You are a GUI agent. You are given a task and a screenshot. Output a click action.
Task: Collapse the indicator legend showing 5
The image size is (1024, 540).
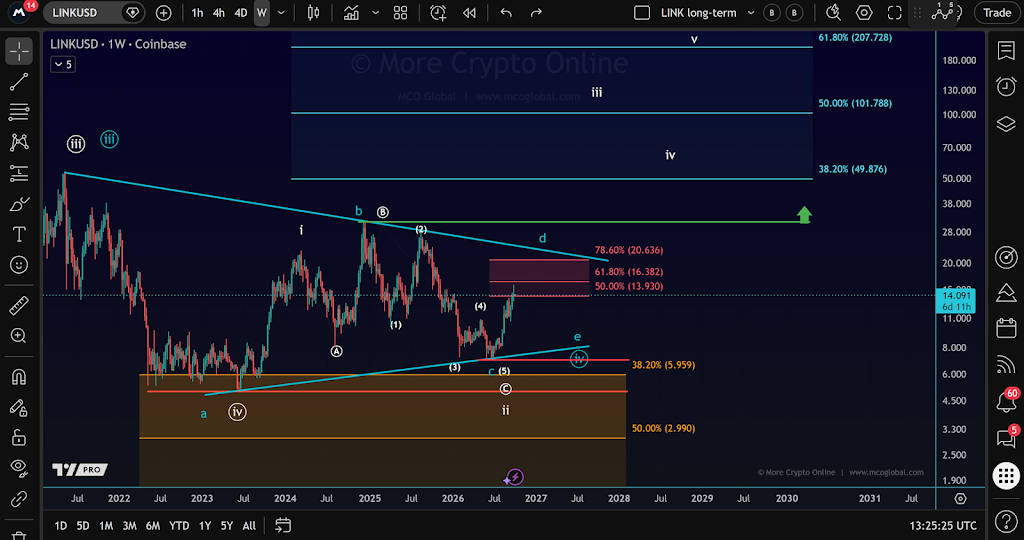point(63,64)
